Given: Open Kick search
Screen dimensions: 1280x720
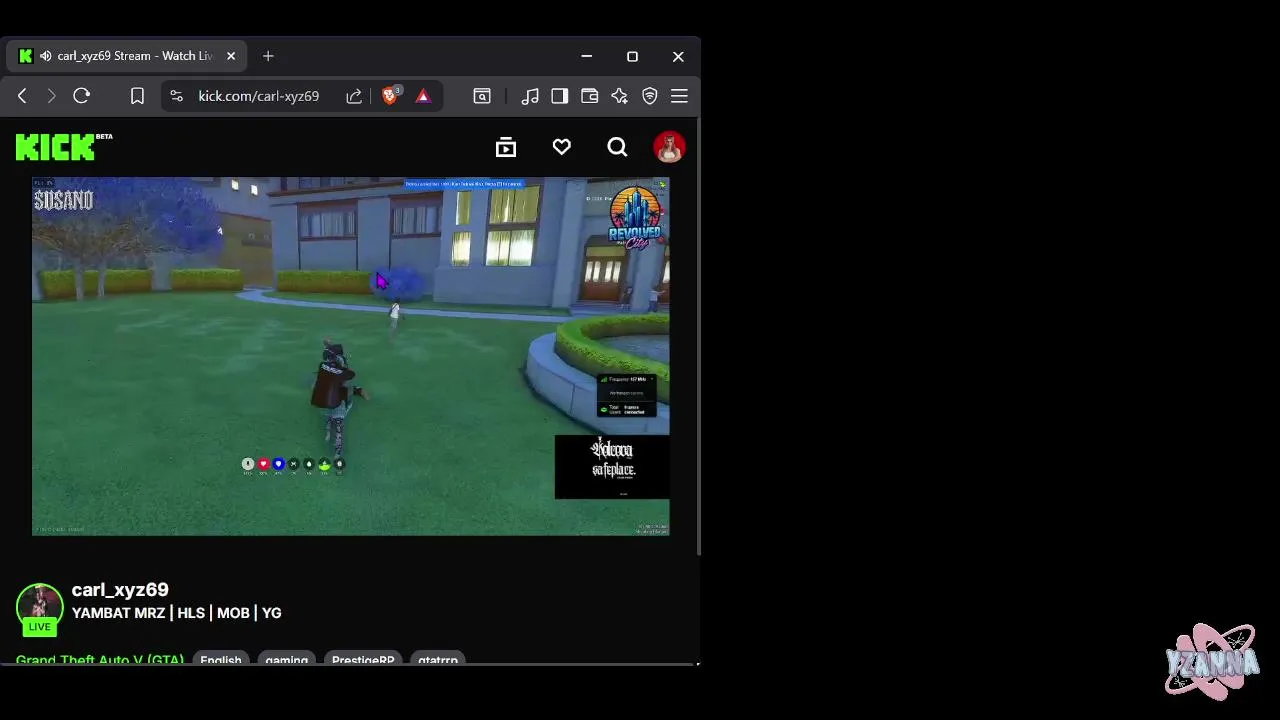Looking at the screenshot, I should click(x=617, y=148).
